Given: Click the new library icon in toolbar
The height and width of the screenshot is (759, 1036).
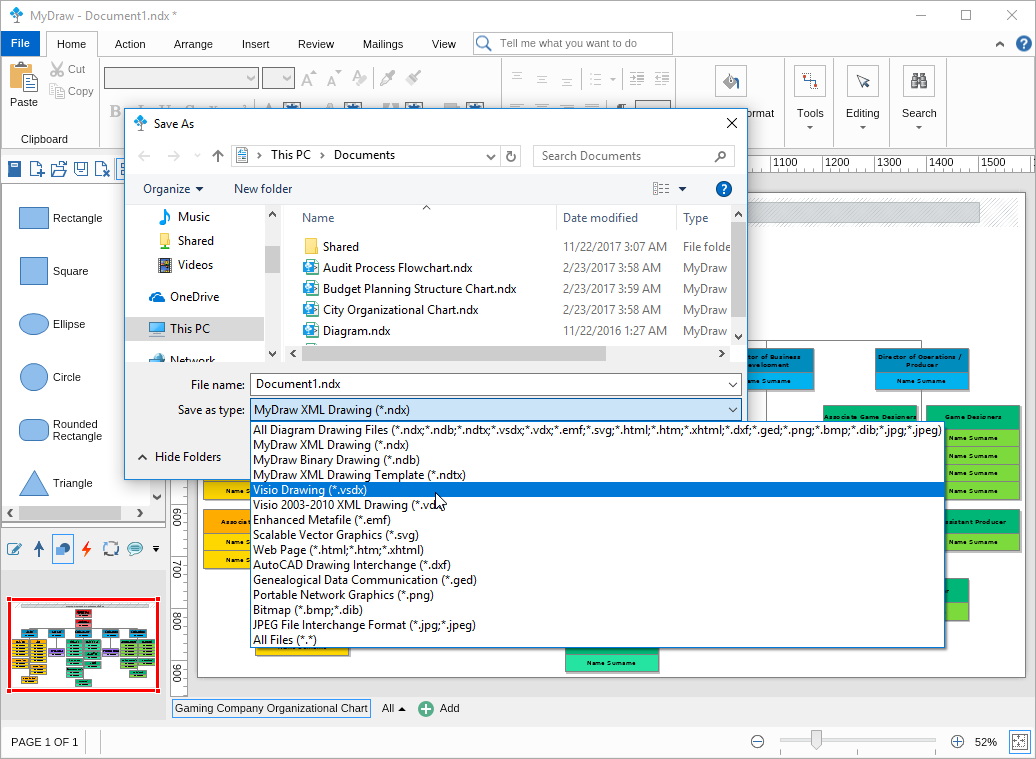Looking at the screenshot, I should pos(36,169).
